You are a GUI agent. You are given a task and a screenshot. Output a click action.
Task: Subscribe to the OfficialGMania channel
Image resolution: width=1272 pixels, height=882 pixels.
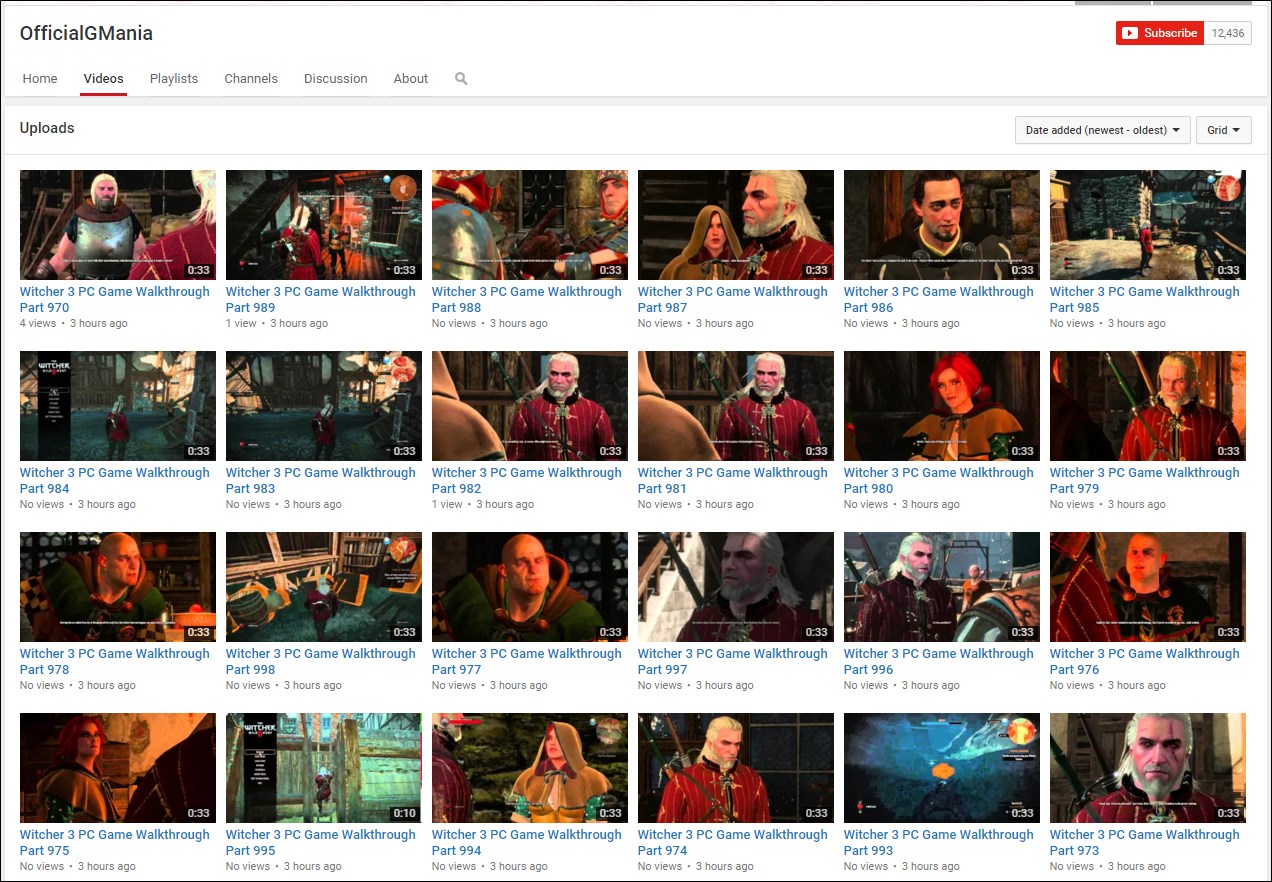(1160, 33)
